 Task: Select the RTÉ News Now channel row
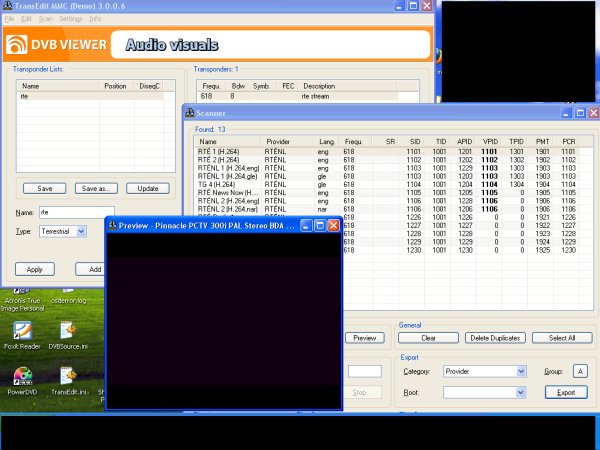pyautogui.click(x=387, y=192)
